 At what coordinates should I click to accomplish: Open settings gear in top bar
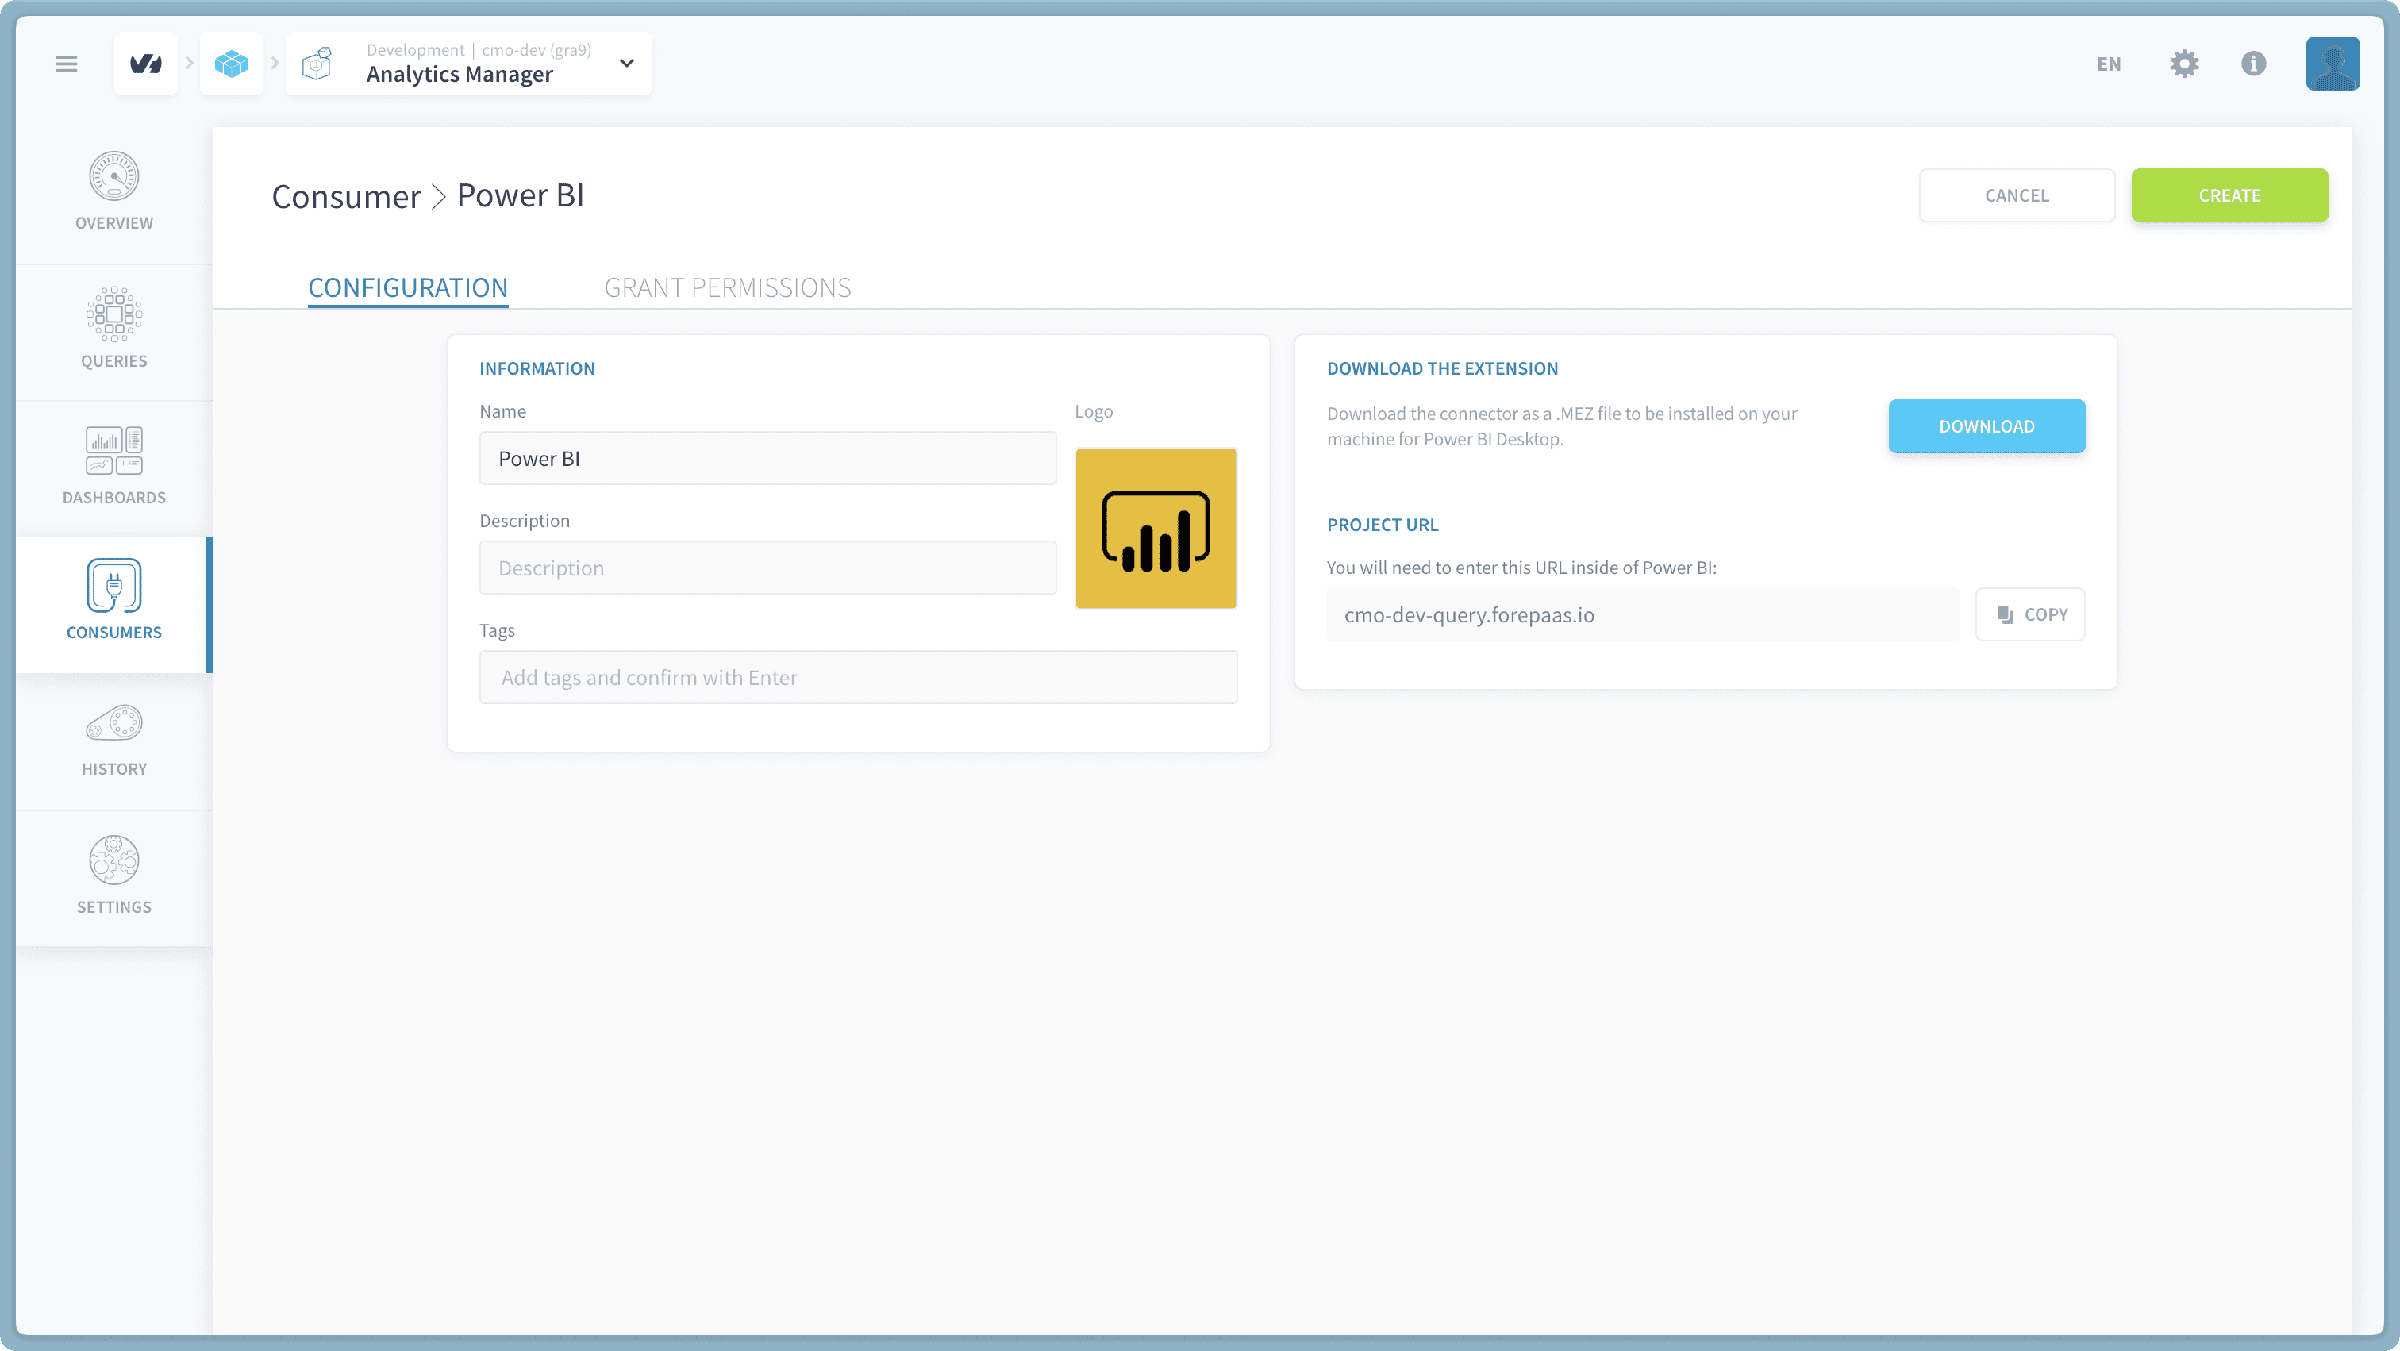coord(2184,64)
